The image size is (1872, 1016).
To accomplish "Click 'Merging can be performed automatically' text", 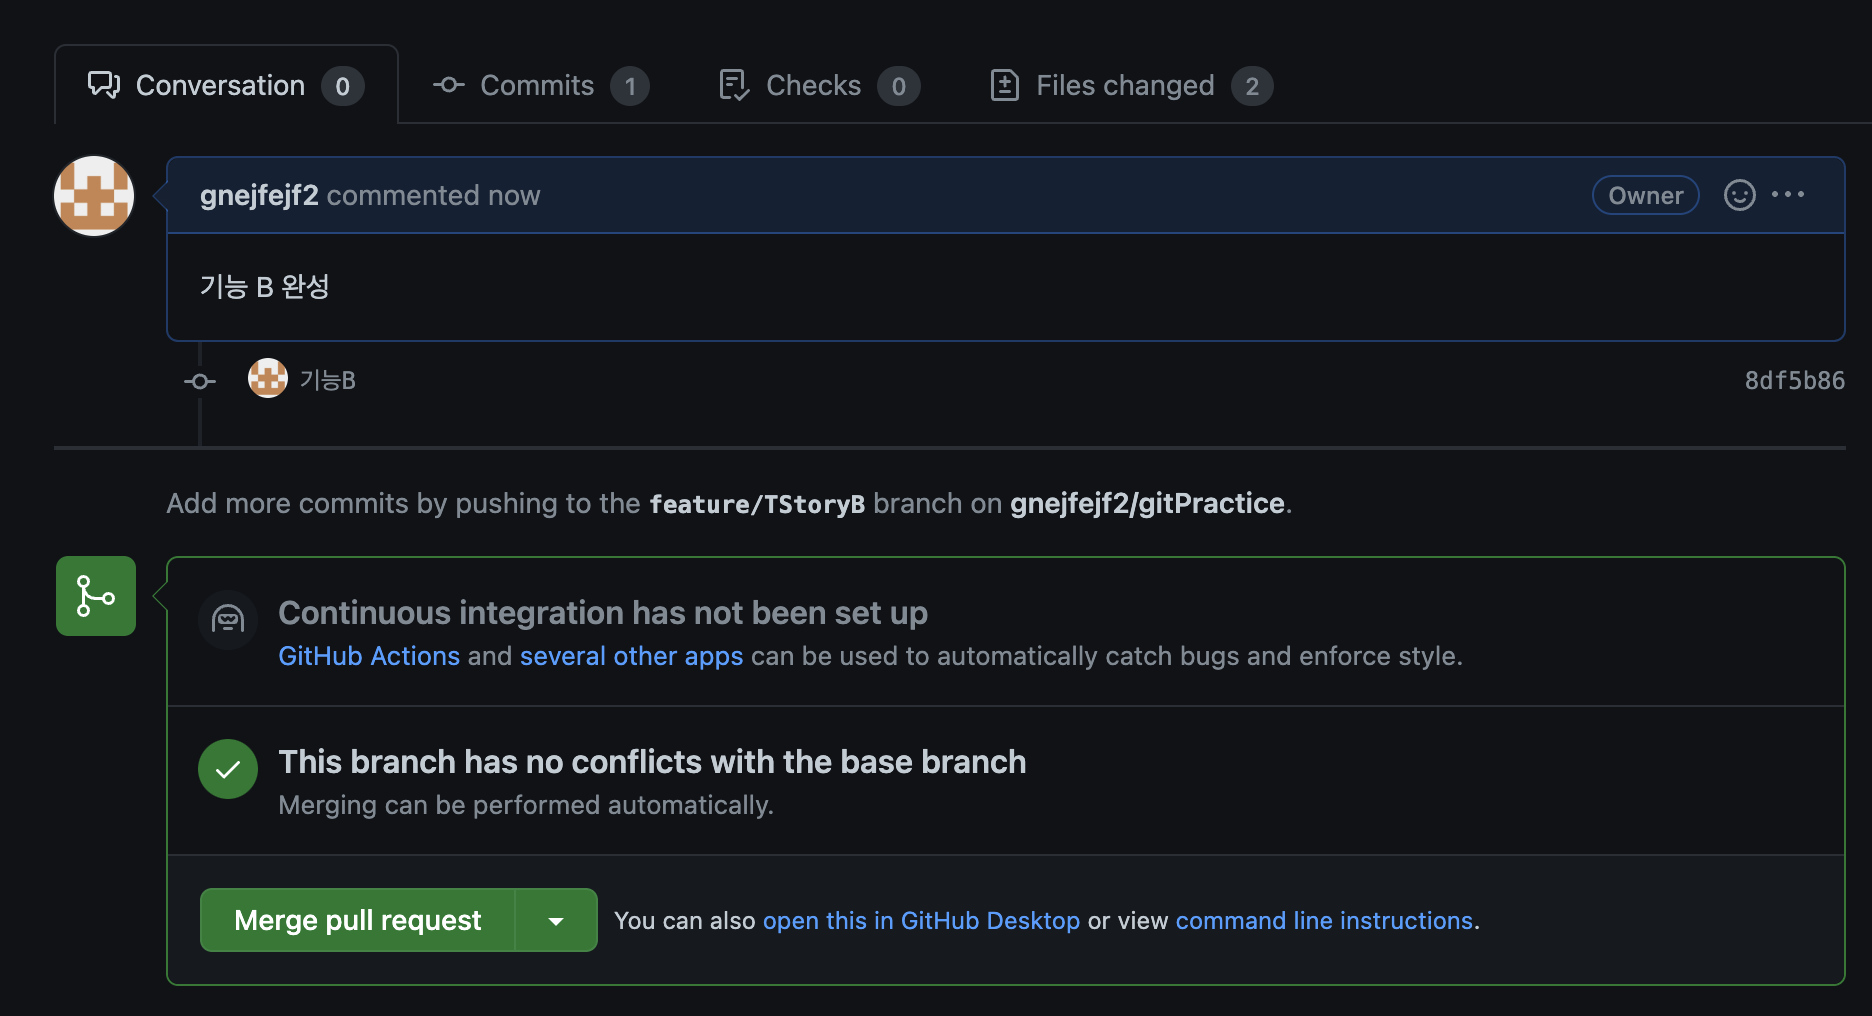I will click(526, 805).
